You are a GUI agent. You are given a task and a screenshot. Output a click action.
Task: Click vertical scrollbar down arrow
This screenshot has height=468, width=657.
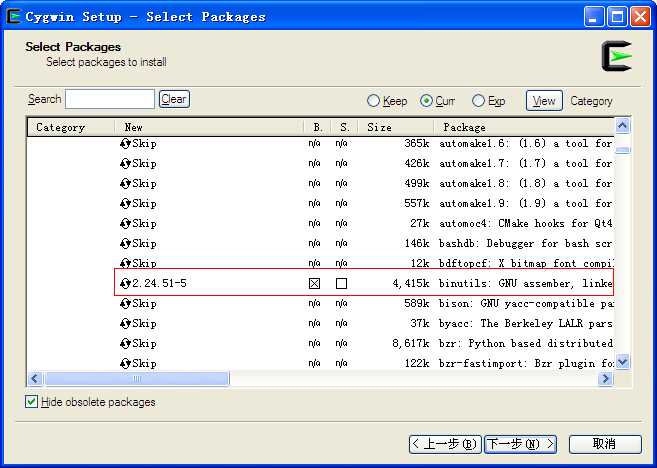(622, 362)
